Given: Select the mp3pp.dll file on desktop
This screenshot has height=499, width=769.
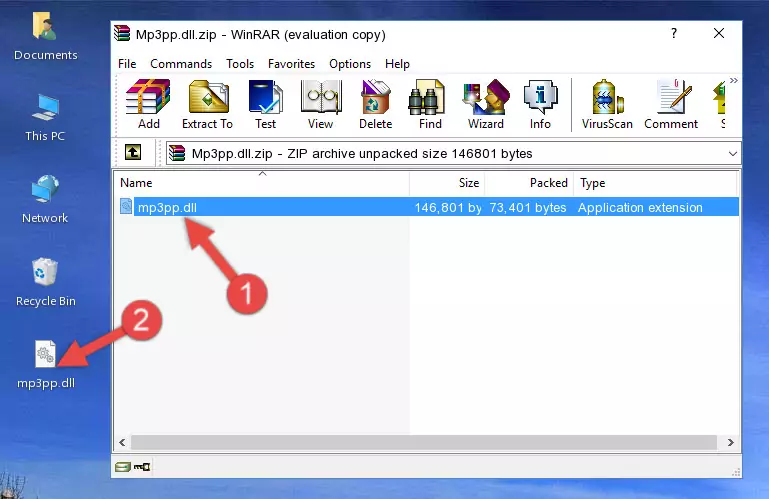Looking at the screenshot, I should (46, 365).
